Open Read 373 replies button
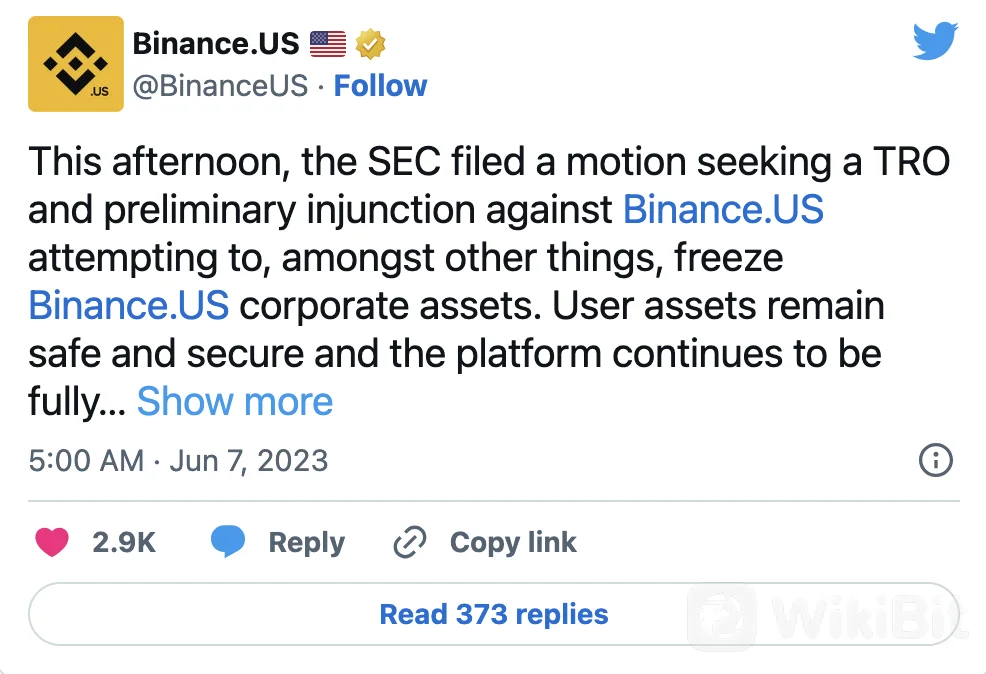This screenshot has height=674, width=986. [x=493, y=613]
